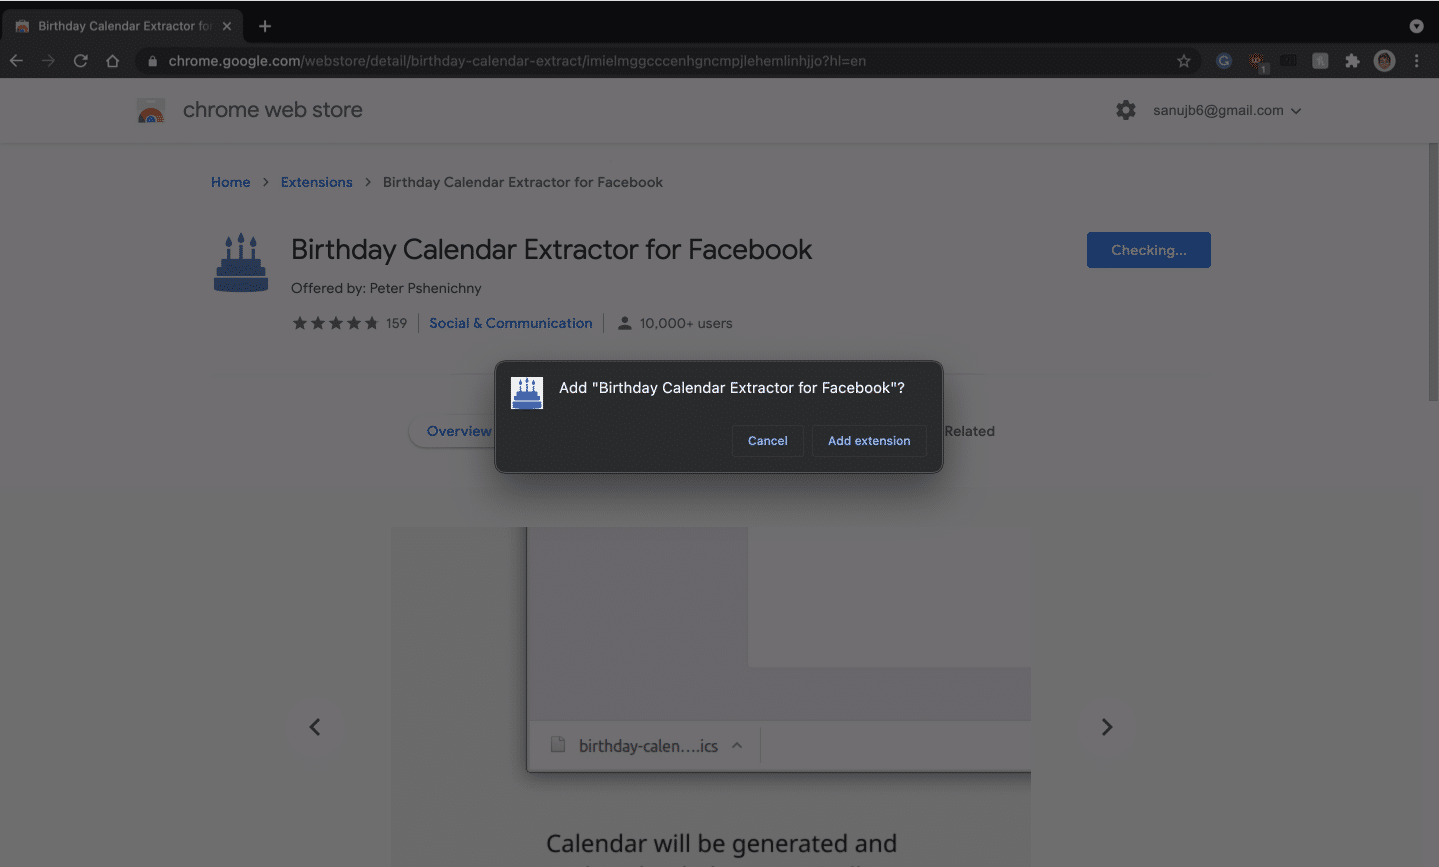The image size is (1439, 867).
Task: Show next screenshot with right chevron
Action: [1106, 727]
